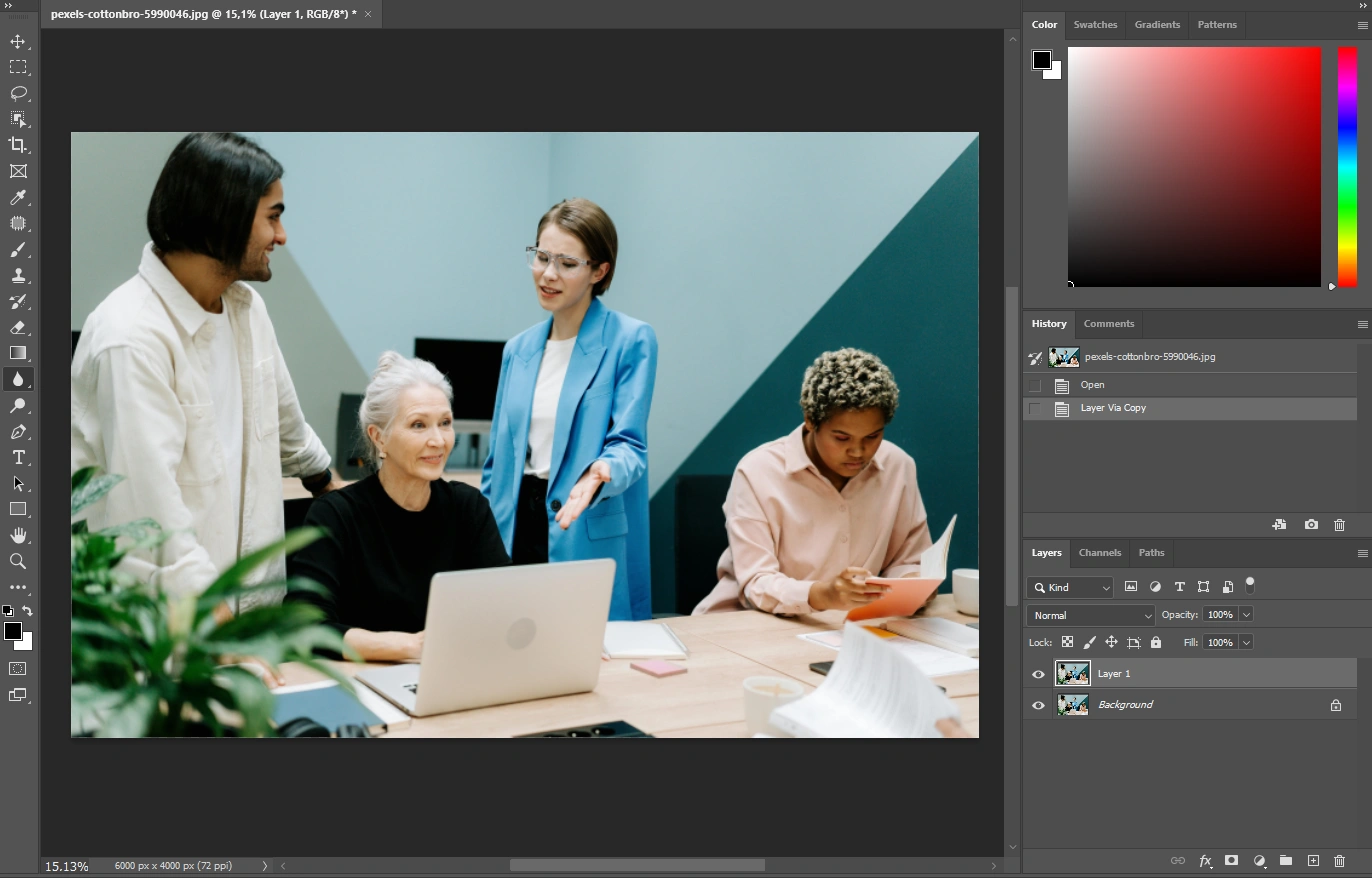Delete current history state trash icon

1339,524
